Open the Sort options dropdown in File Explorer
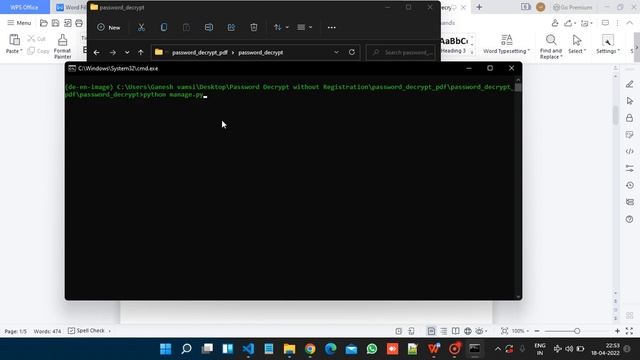 [x=281, y=27]
